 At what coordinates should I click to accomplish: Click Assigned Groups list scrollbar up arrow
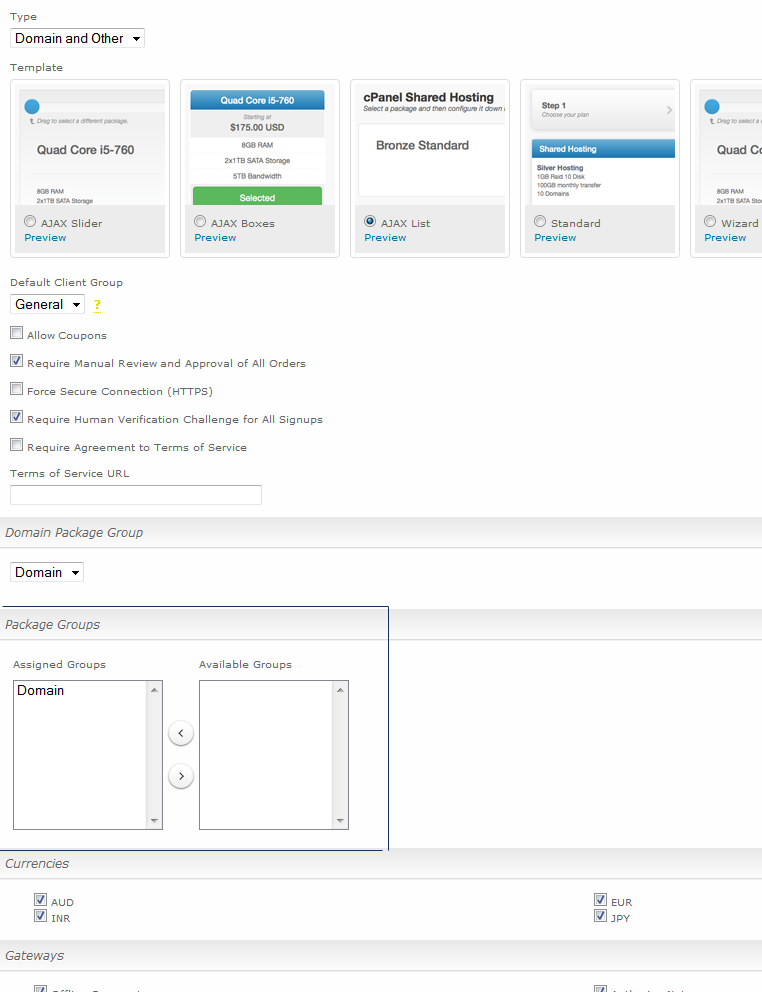click(x=154, y=690)
